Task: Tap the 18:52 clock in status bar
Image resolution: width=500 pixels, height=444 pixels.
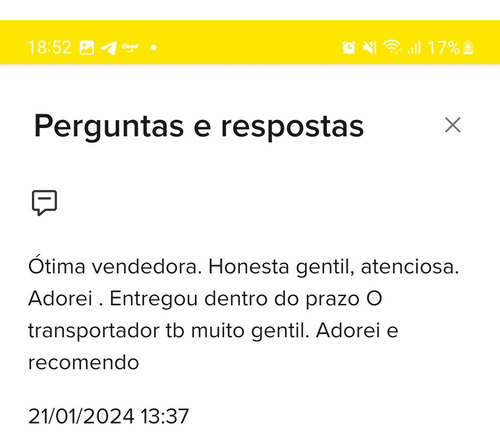Action: [x=50, y=47]
